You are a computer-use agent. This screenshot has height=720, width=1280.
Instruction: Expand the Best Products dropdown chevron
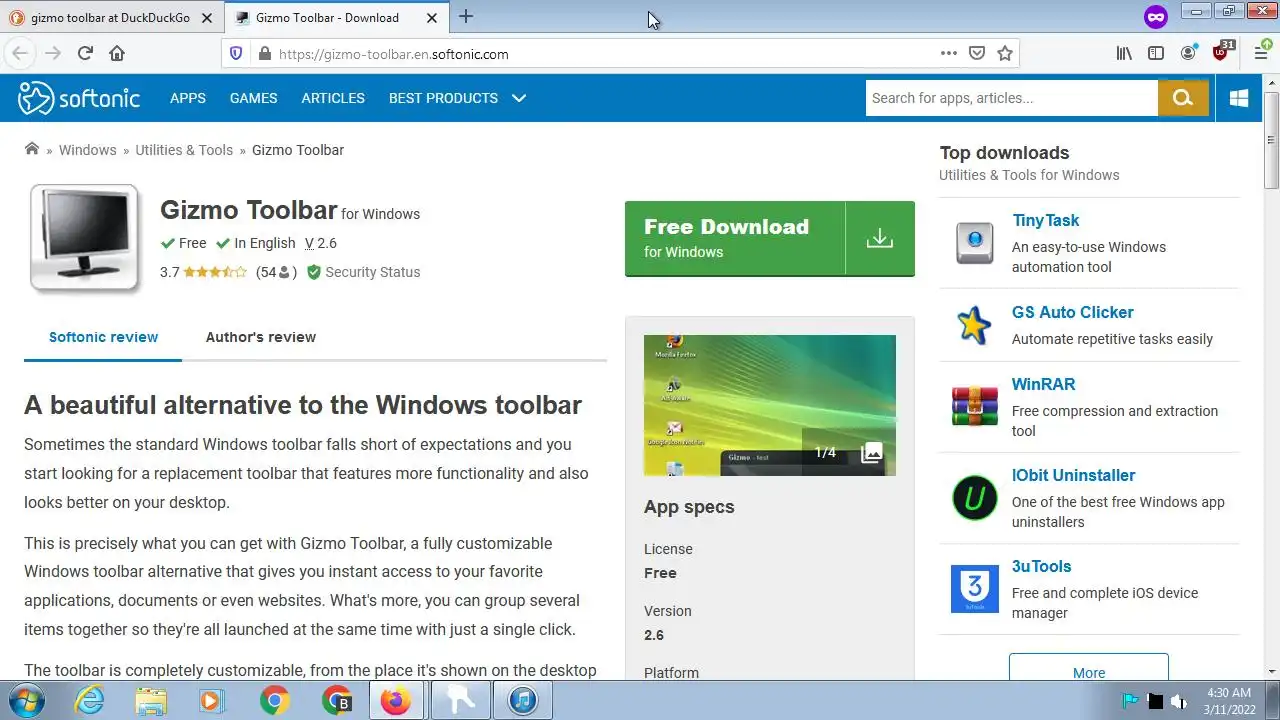[x=519, y=98]
